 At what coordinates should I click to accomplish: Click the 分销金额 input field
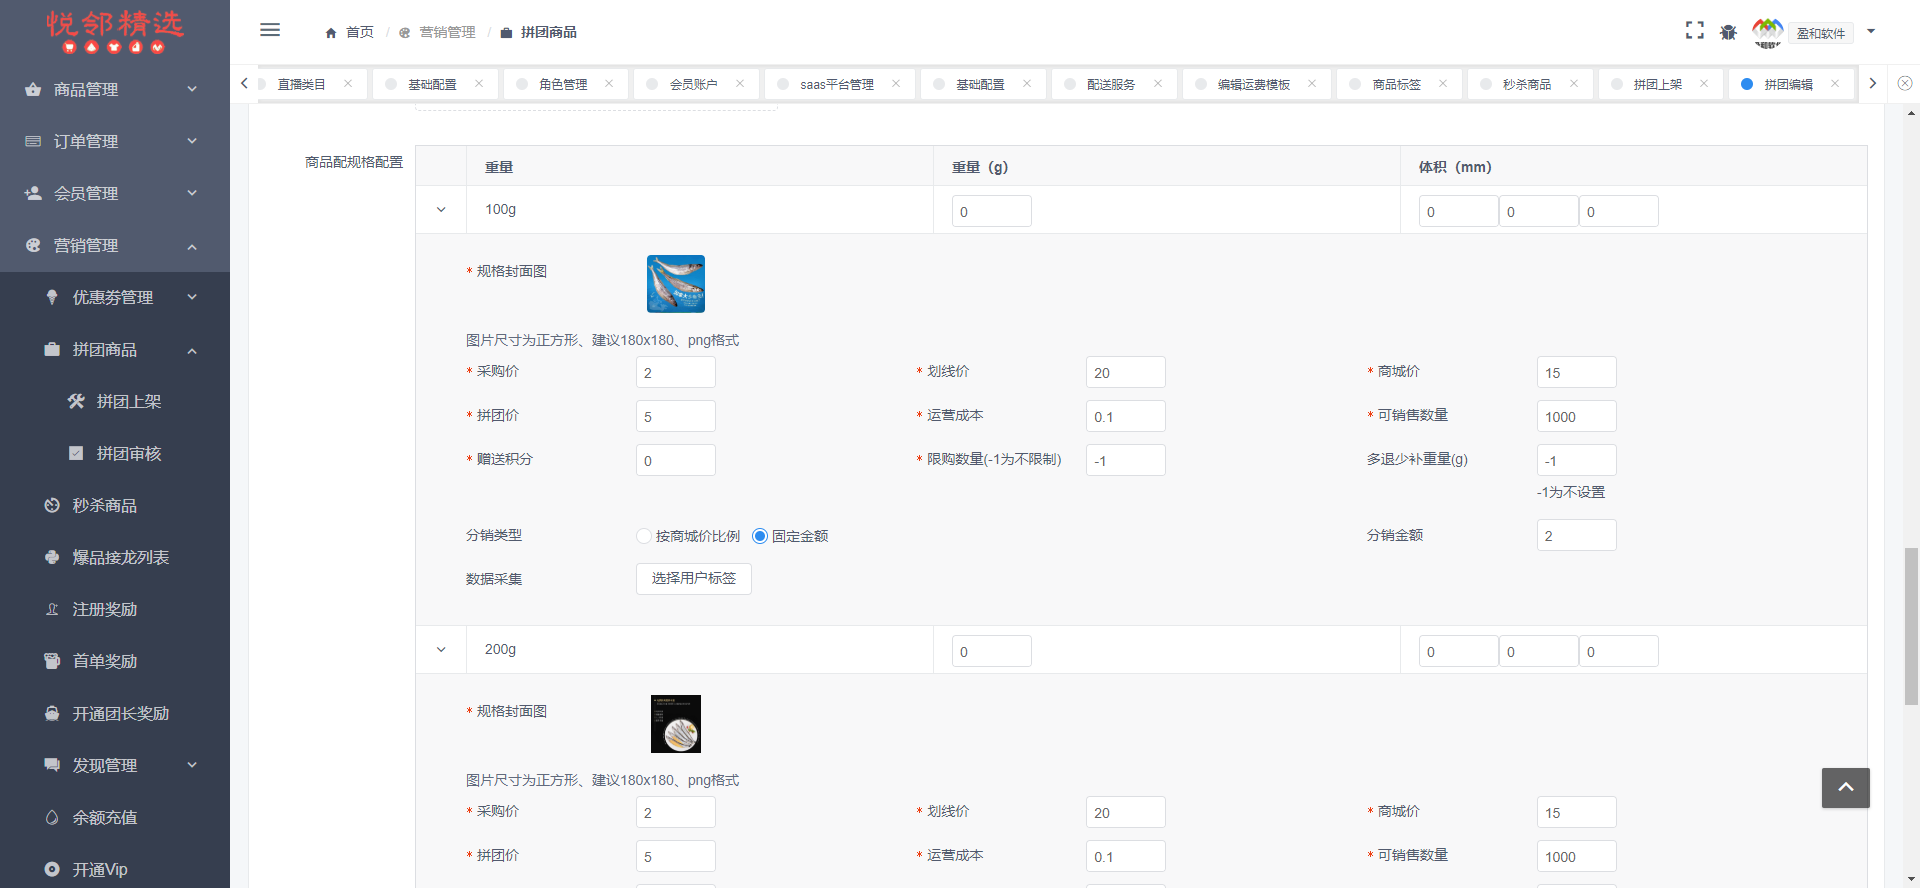[x=1577, y=535]
